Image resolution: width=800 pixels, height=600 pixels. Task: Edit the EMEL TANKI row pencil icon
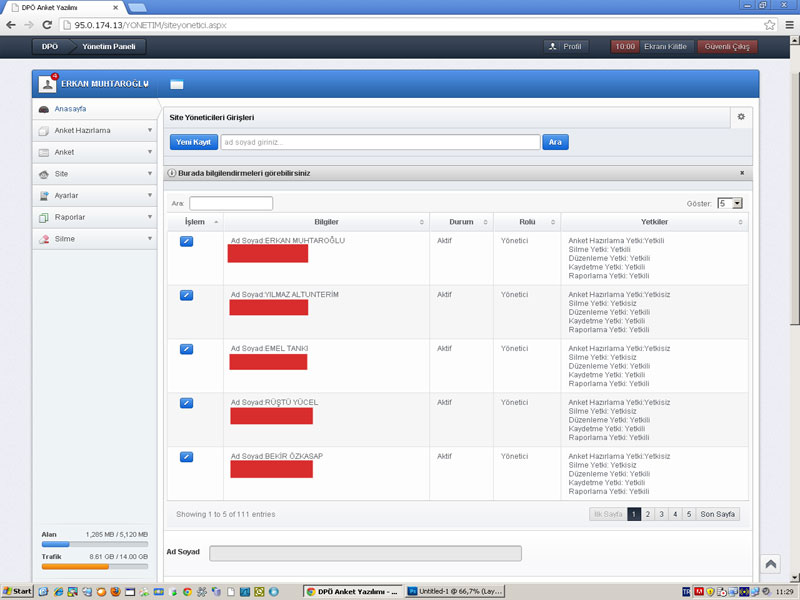point(186,349)
